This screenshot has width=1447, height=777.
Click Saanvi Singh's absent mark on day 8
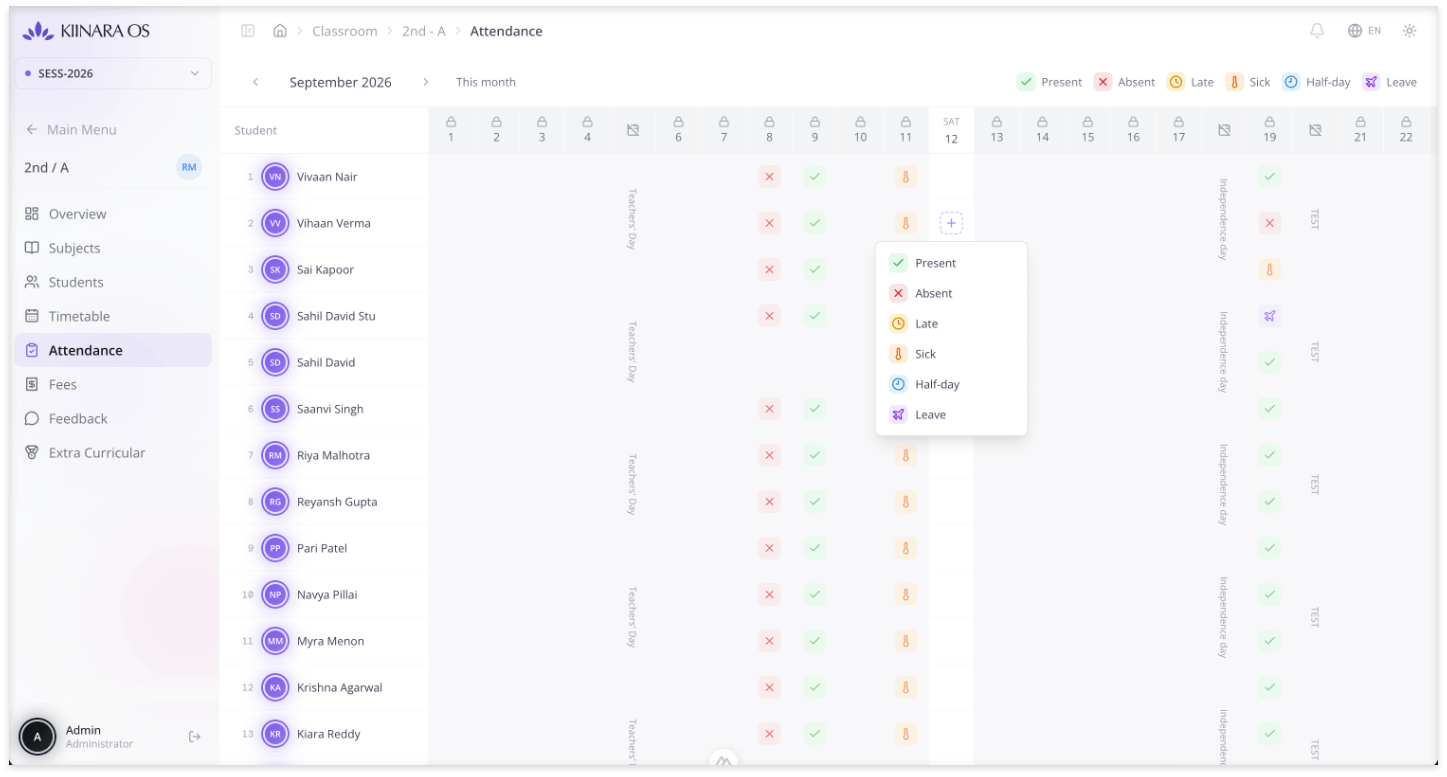coord(769,409)
